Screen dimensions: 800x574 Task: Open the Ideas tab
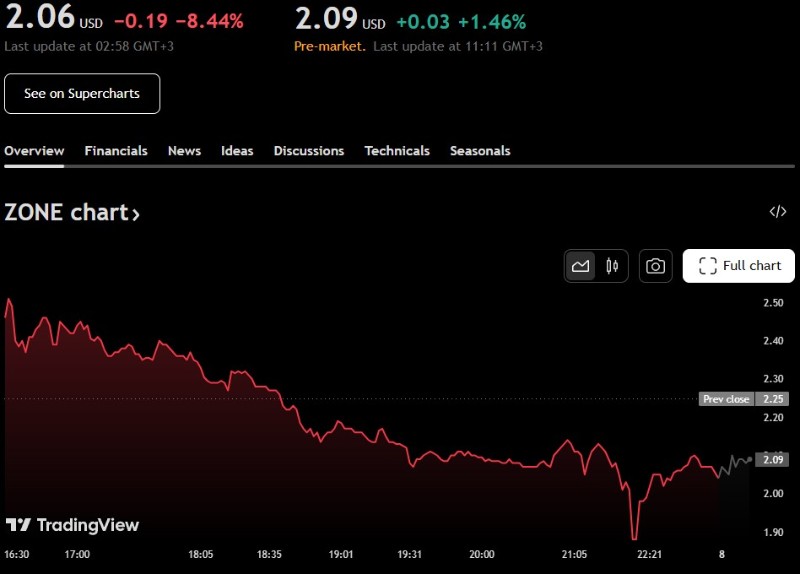tap(237, 151)
